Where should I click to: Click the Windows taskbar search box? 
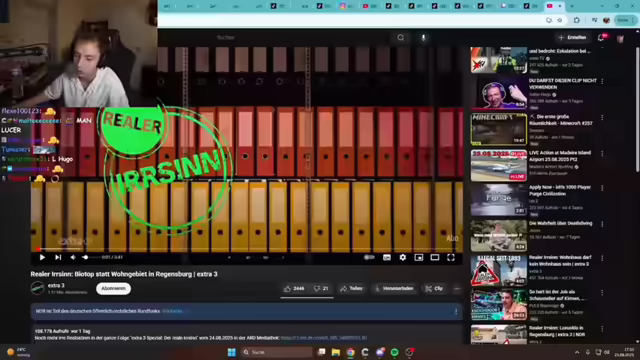click(x=276, y=352)
